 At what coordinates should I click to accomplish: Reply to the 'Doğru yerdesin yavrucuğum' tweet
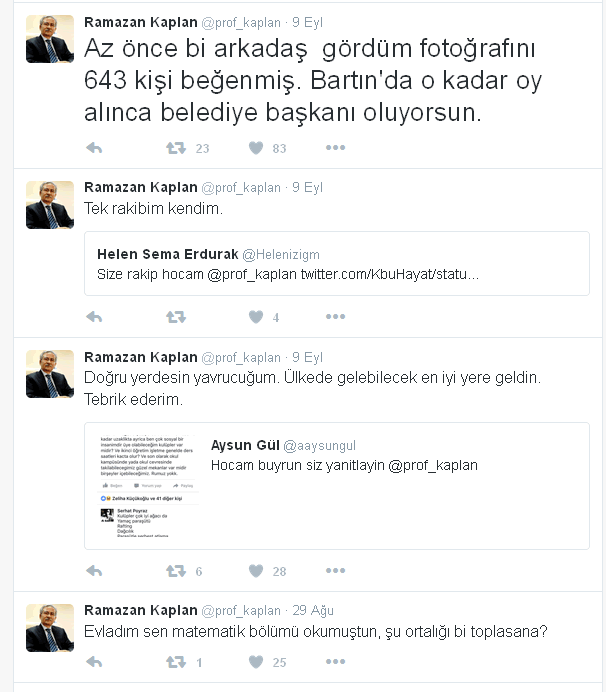tap(94, 571)
